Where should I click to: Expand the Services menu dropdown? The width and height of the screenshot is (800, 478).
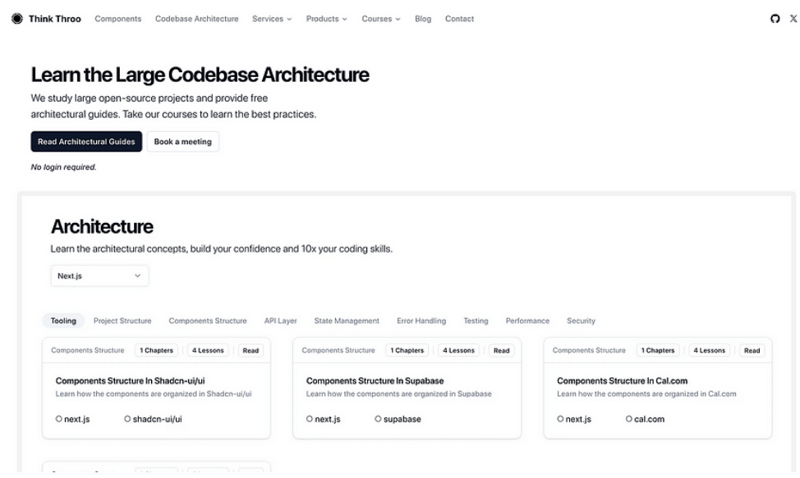[271, 19]
